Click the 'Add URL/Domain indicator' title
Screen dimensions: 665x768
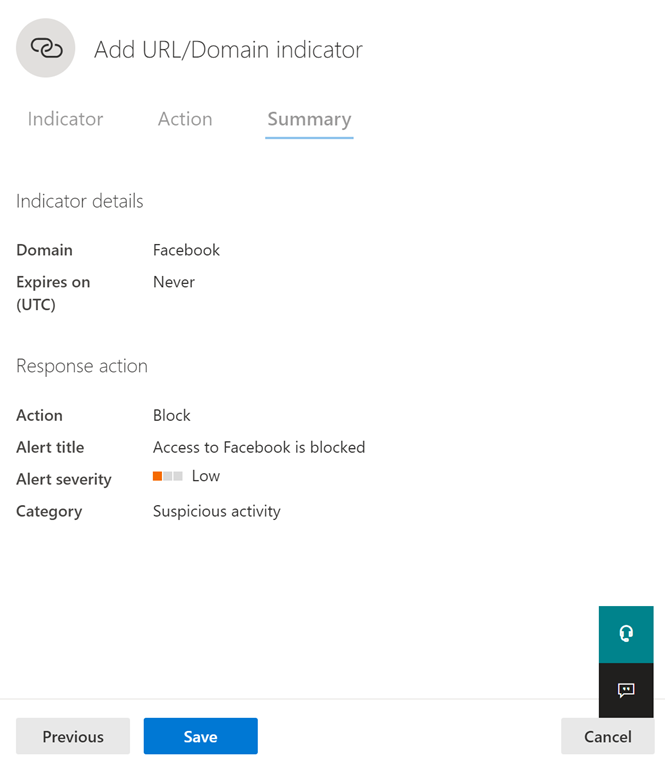(x=228, y=49)
